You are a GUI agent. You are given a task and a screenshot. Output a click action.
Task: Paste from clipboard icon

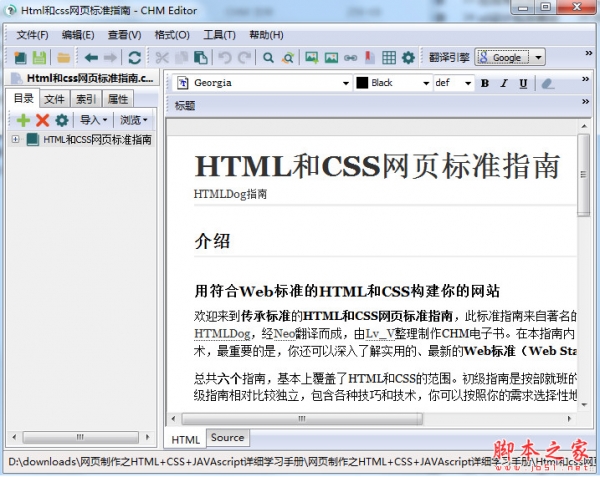pyautogui.click(x=201, y=58)
